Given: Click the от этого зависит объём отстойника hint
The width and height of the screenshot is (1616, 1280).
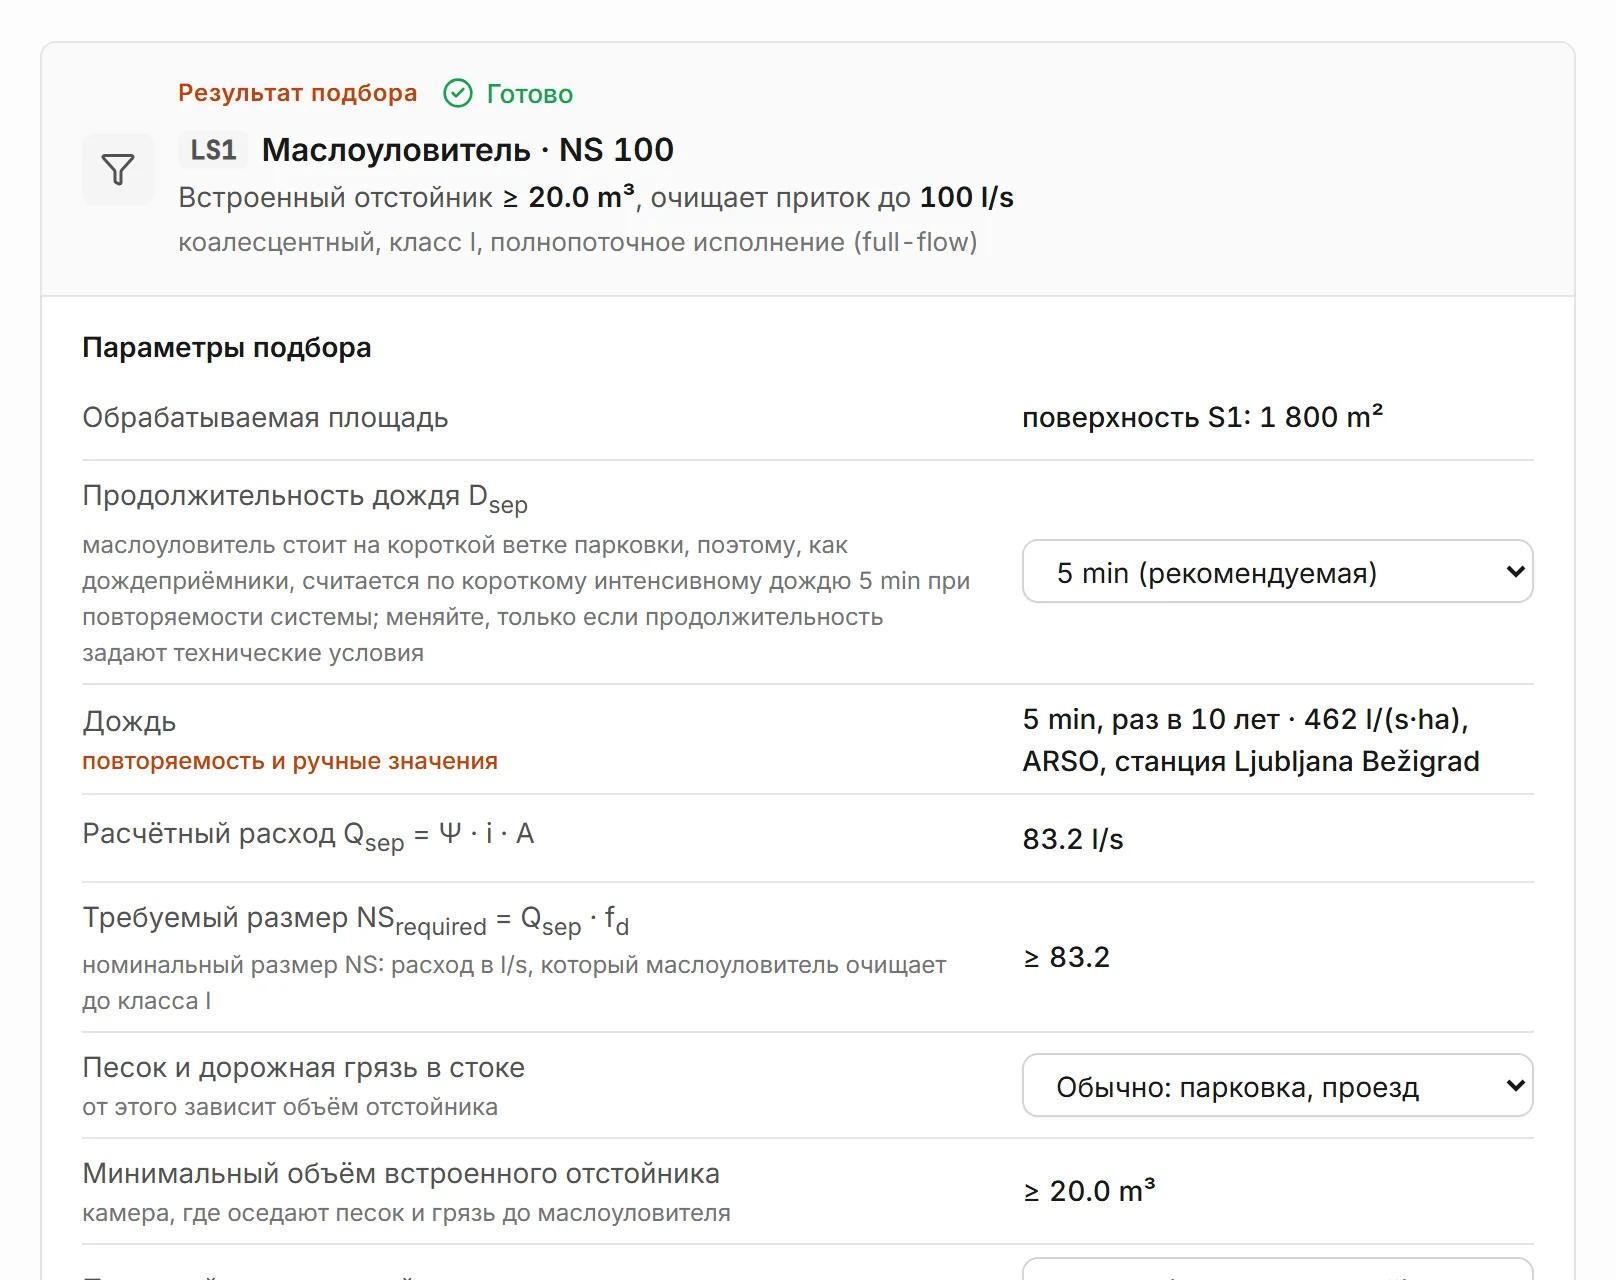Looking at the screenshot, I should [x=290, y=1107].
